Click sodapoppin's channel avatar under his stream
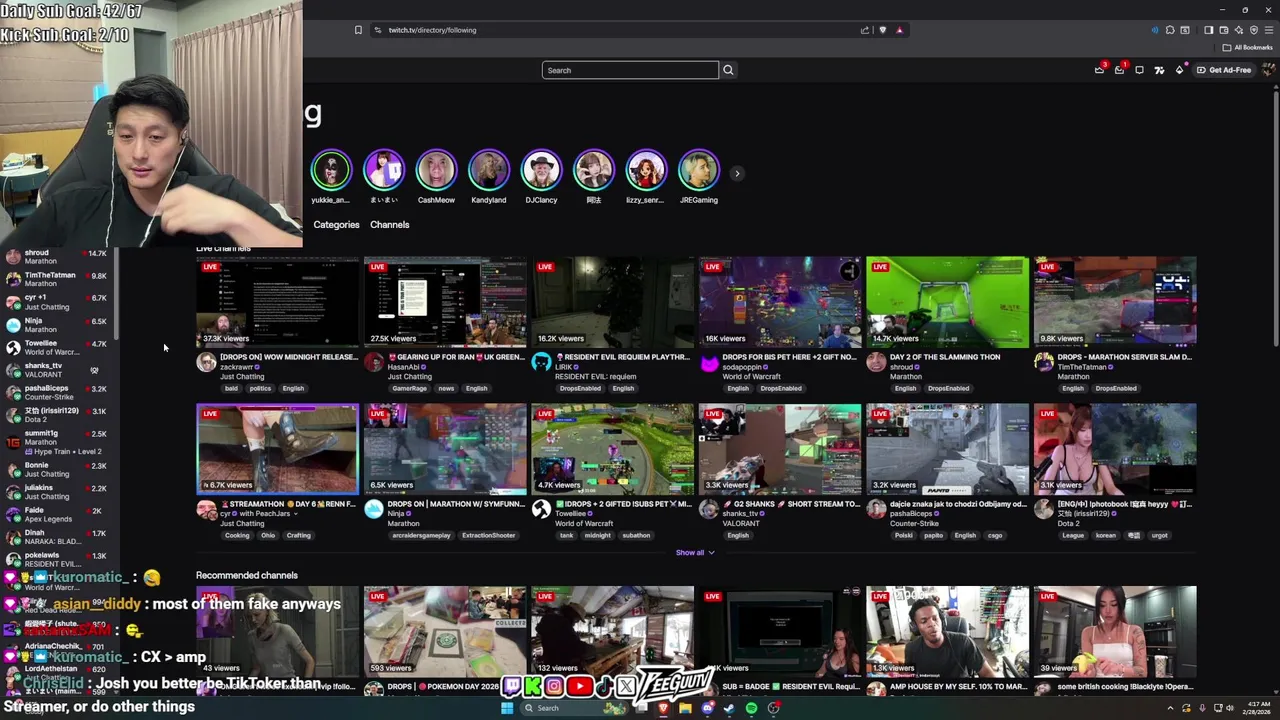1280x720 pixels. (x=709, y=363)
